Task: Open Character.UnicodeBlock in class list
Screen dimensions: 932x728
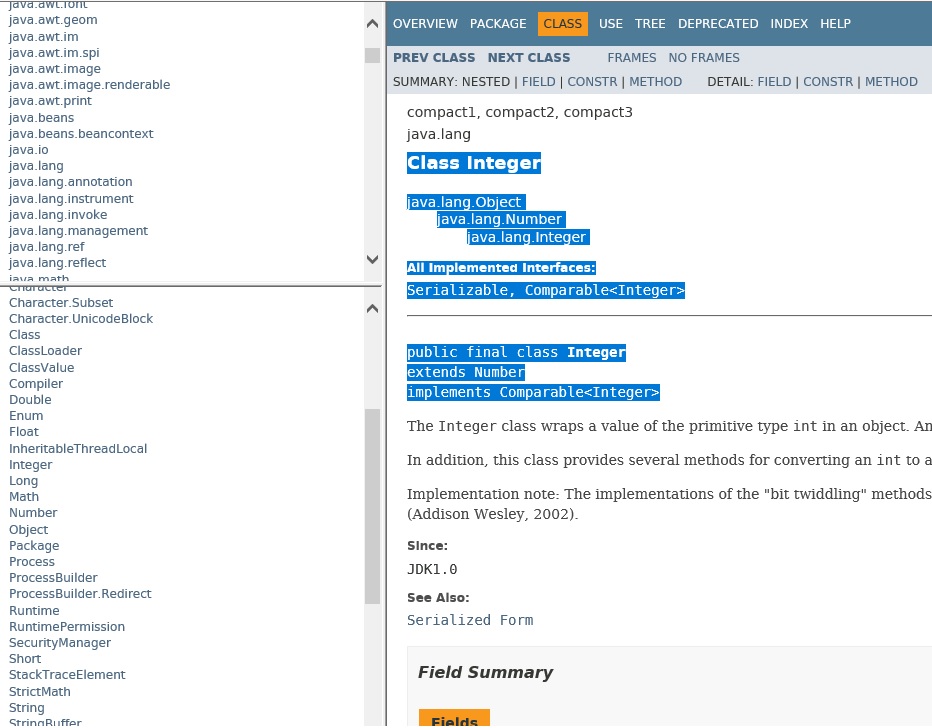Action: (81, 319)
